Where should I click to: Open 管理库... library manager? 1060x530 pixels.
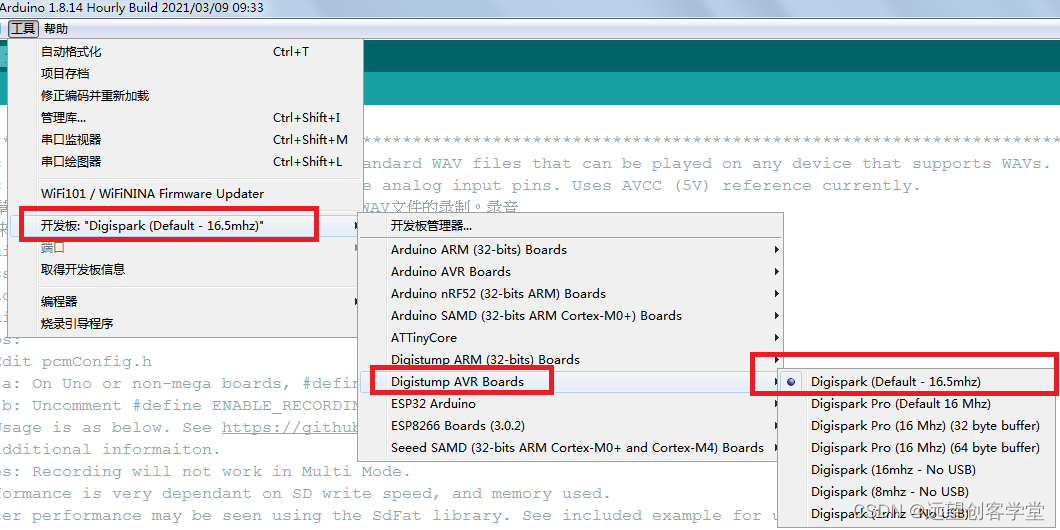coord(185,118)
